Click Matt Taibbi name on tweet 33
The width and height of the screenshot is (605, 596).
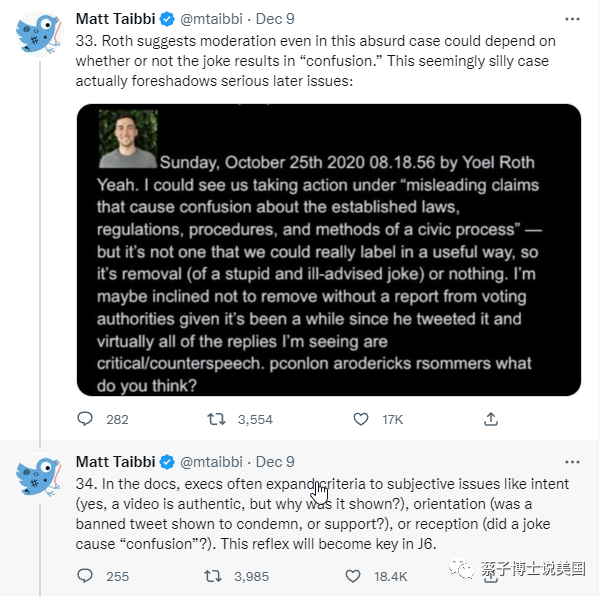tap(115, 19)
